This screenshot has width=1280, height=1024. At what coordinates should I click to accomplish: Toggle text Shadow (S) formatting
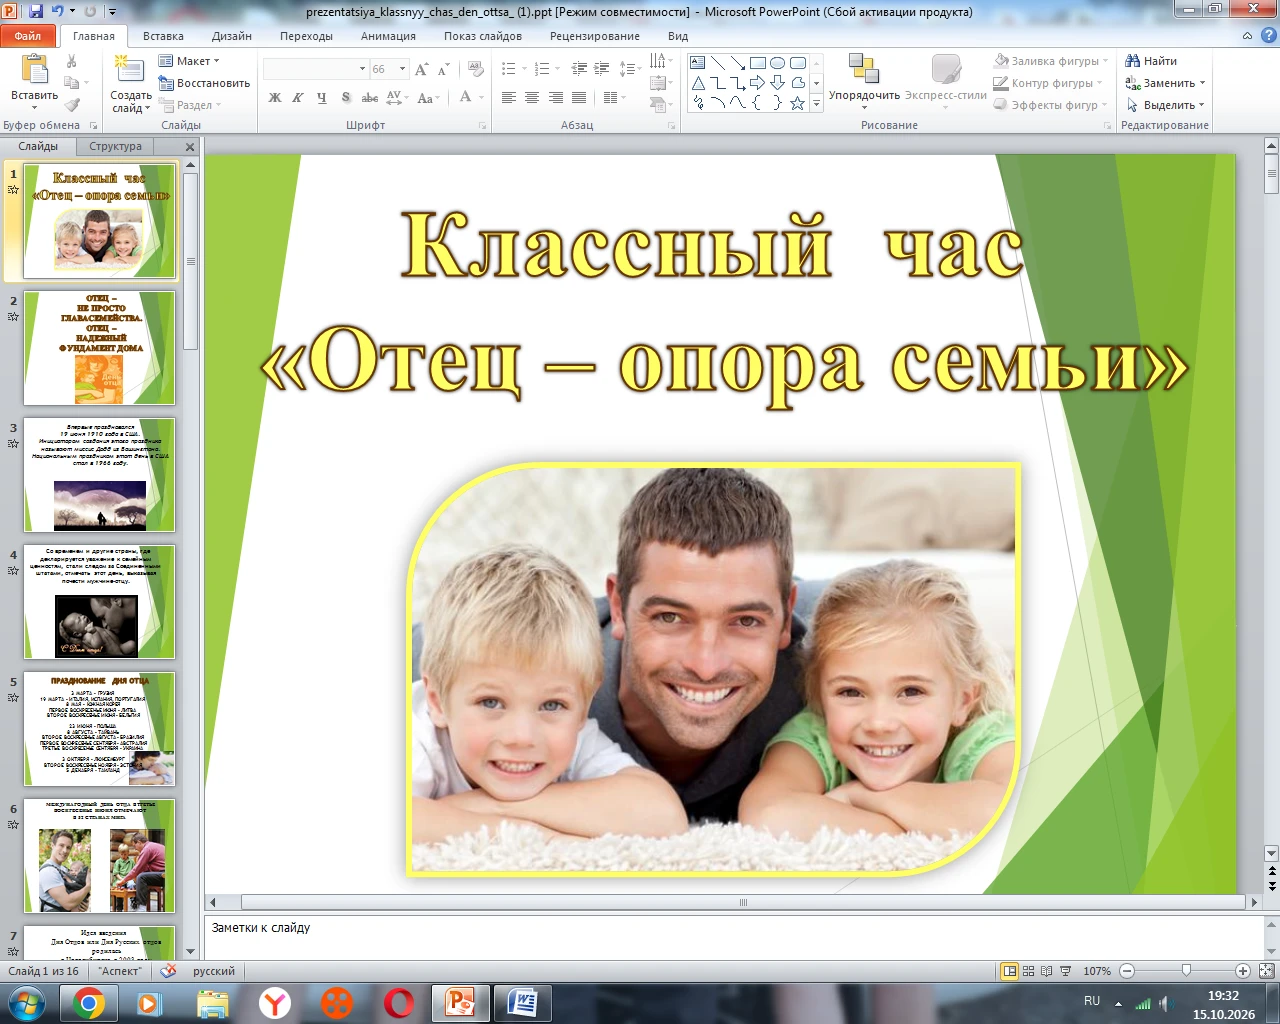[x=345, y=97]
